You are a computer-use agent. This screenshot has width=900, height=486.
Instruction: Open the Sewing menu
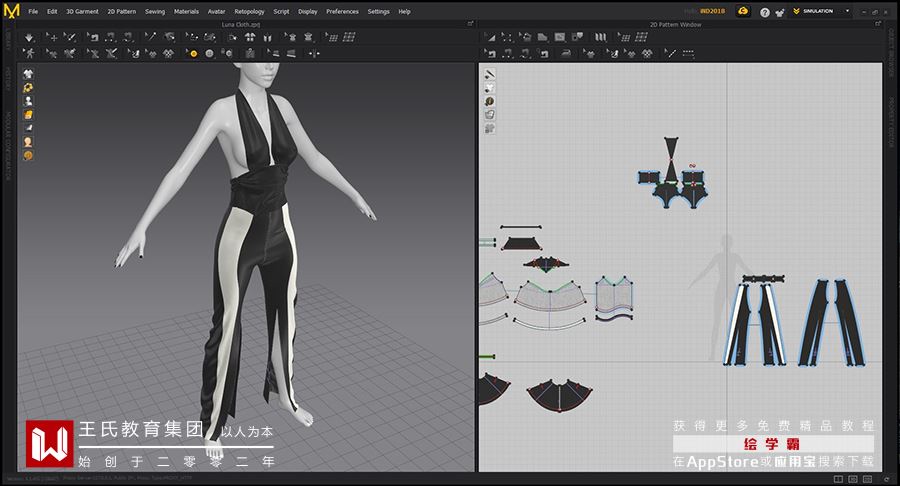click(x=155, y=11)
